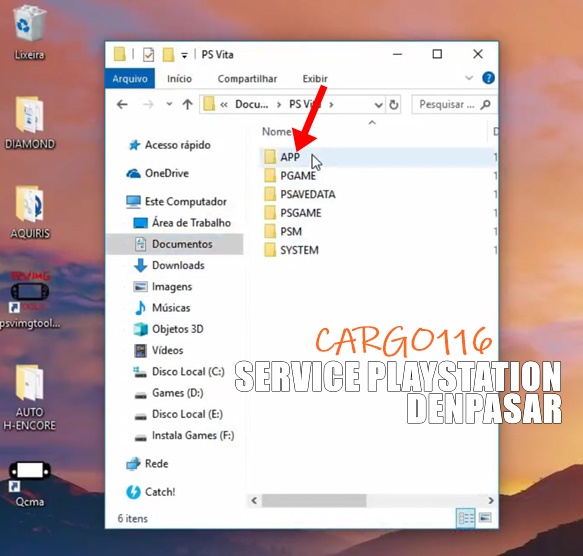
Task: Go up one folder level
Action: click(x=187, y=105)
